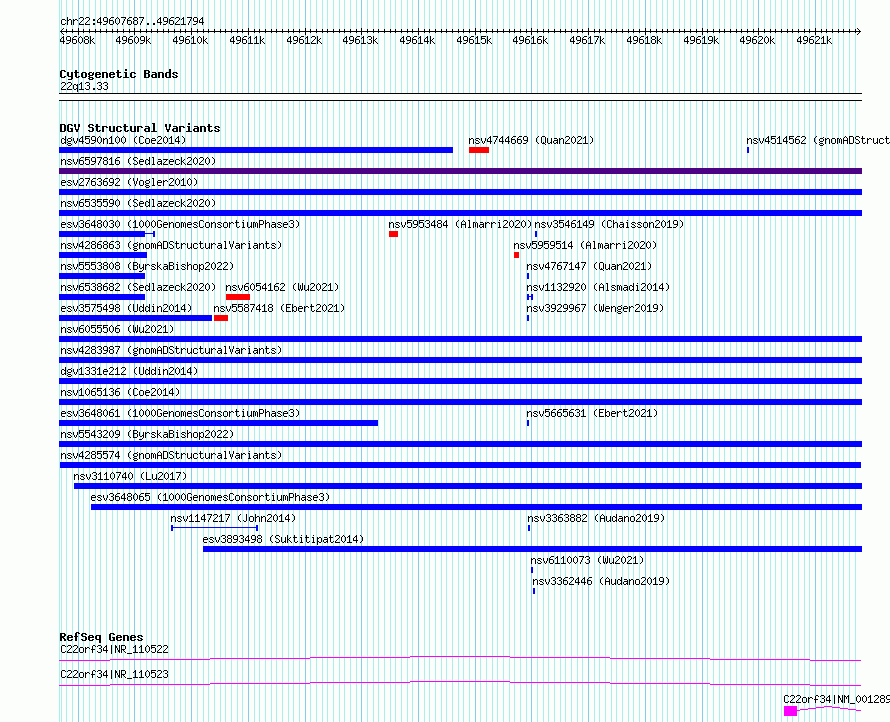Click the Cytogenetic Bands track title
890x722 pixels.
tap(119, 74)
